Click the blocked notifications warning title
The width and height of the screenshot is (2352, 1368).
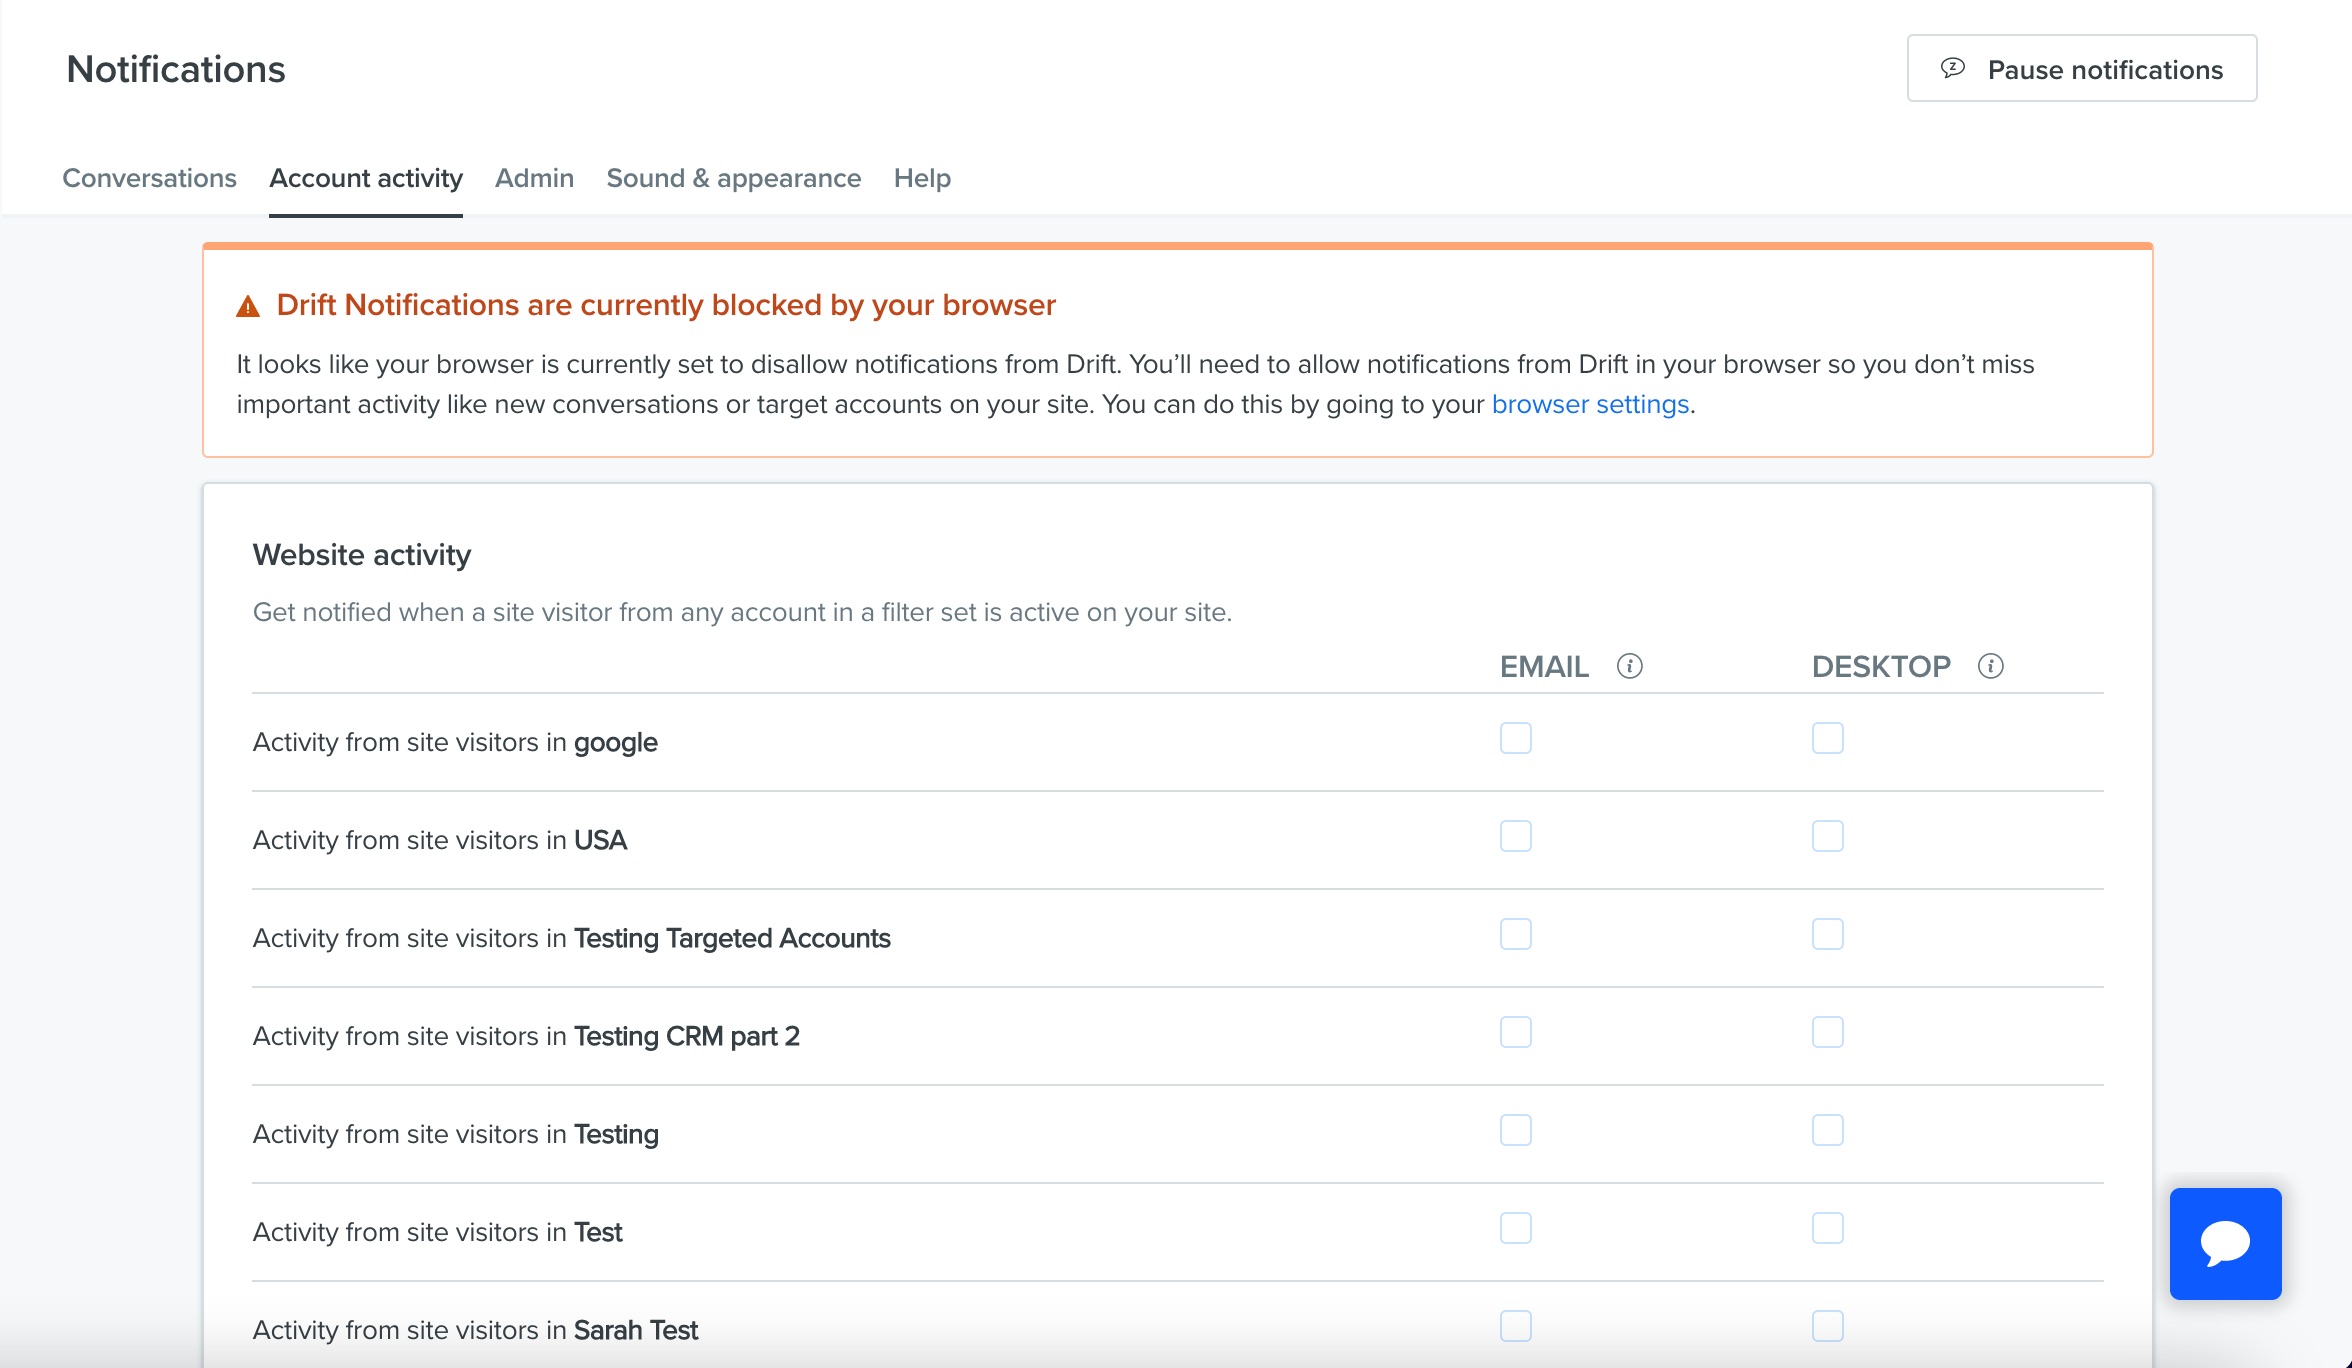tap(666, 305)
